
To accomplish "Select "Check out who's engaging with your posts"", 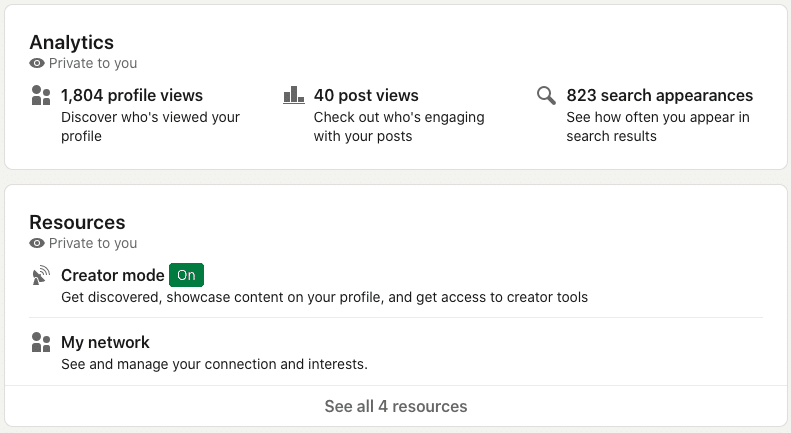I will point(399,127).
